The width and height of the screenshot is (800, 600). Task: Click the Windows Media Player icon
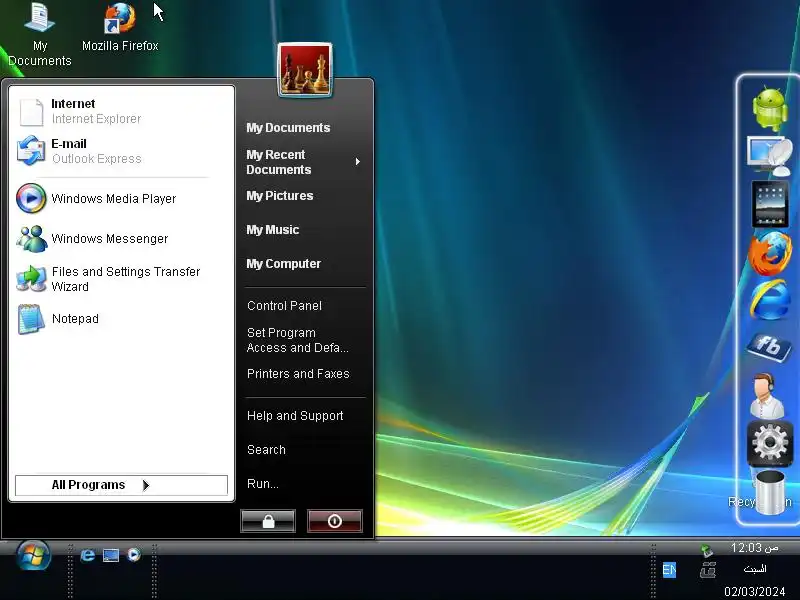coord(31,198)
